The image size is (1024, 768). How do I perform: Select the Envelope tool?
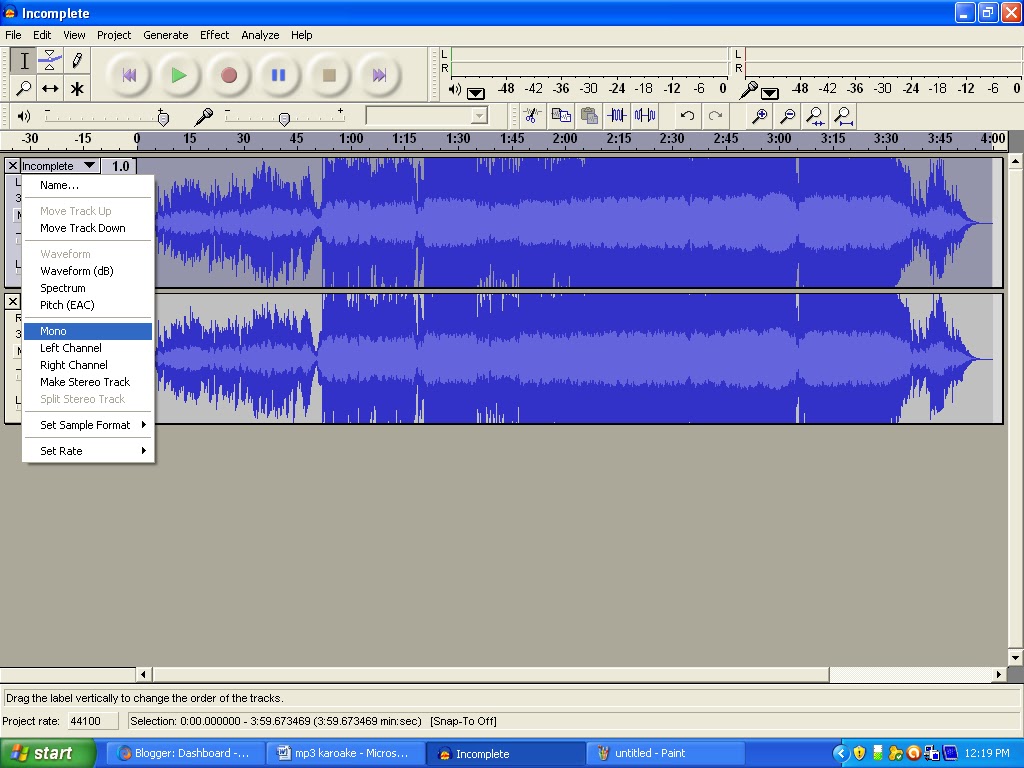pyautogui.click(x=52, y=60)
